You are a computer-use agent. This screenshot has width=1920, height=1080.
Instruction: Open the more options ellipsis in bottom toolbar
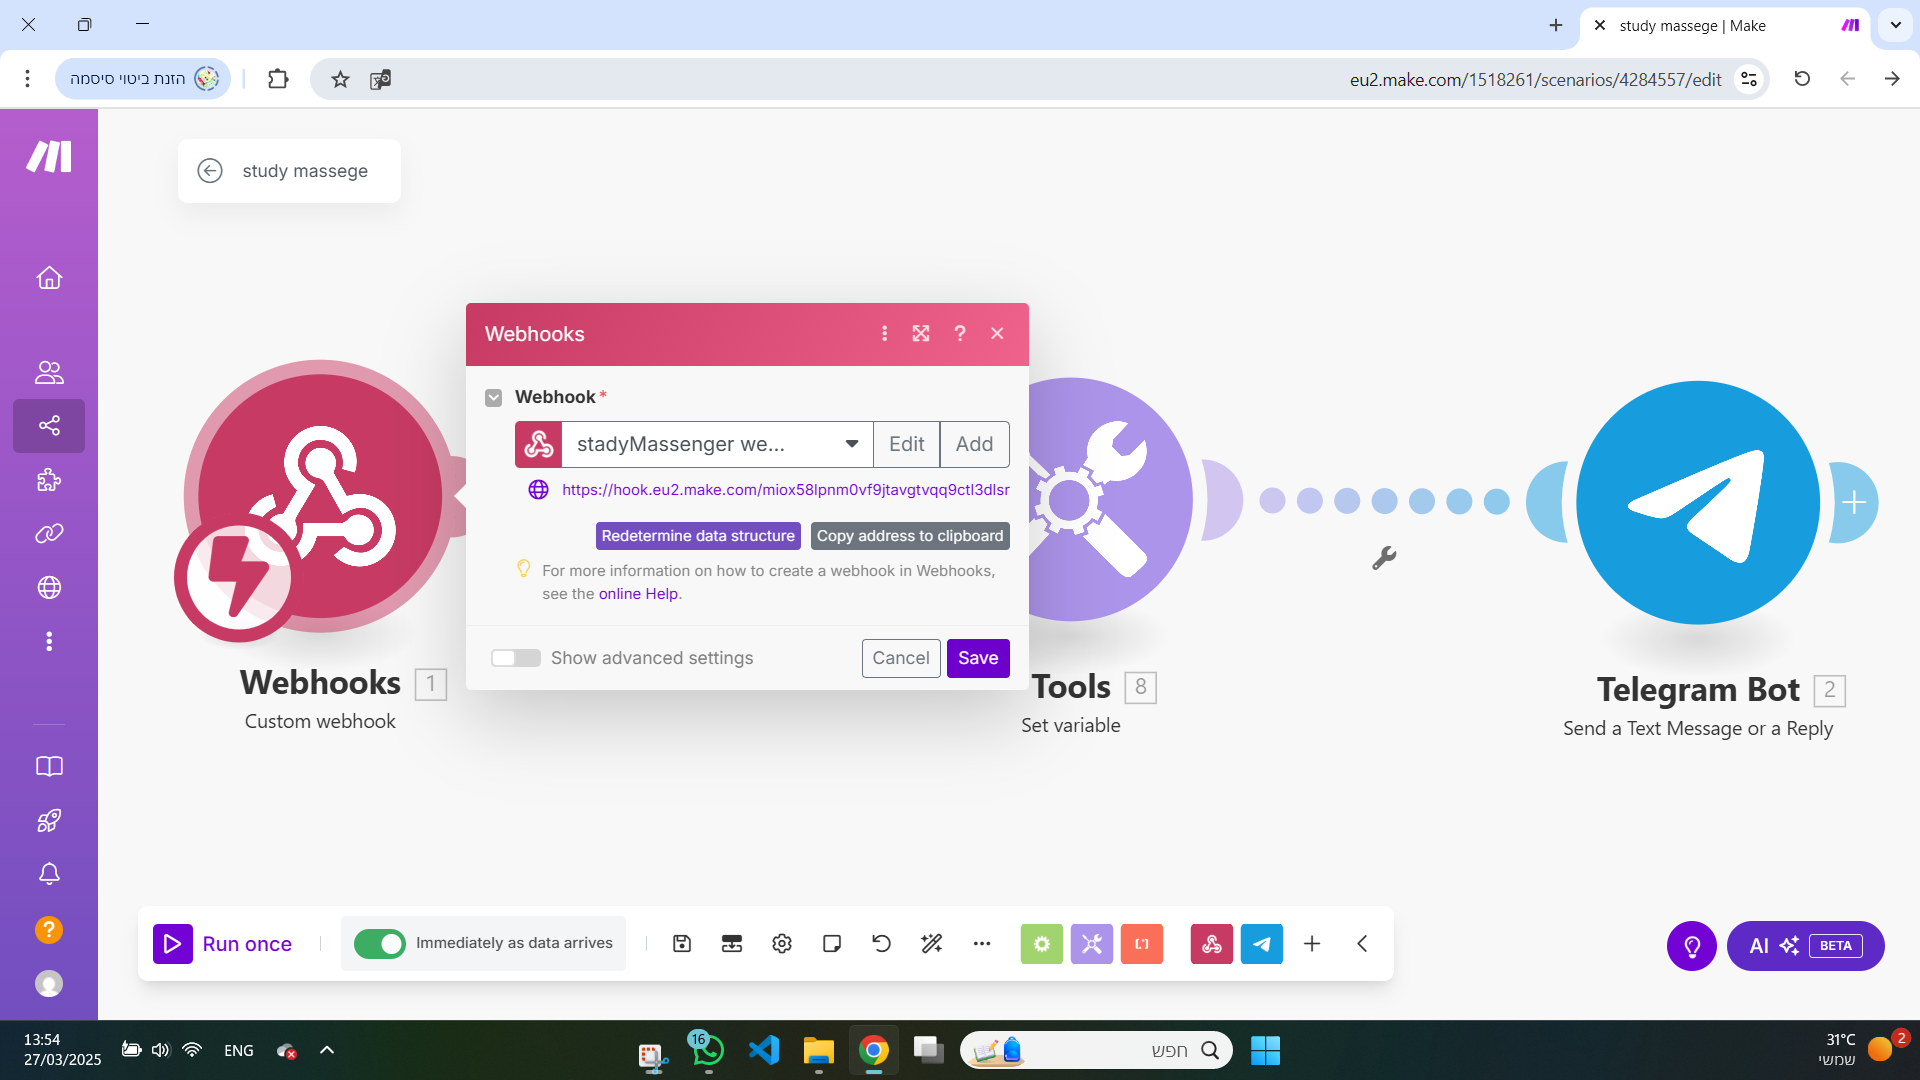point(982,943)
